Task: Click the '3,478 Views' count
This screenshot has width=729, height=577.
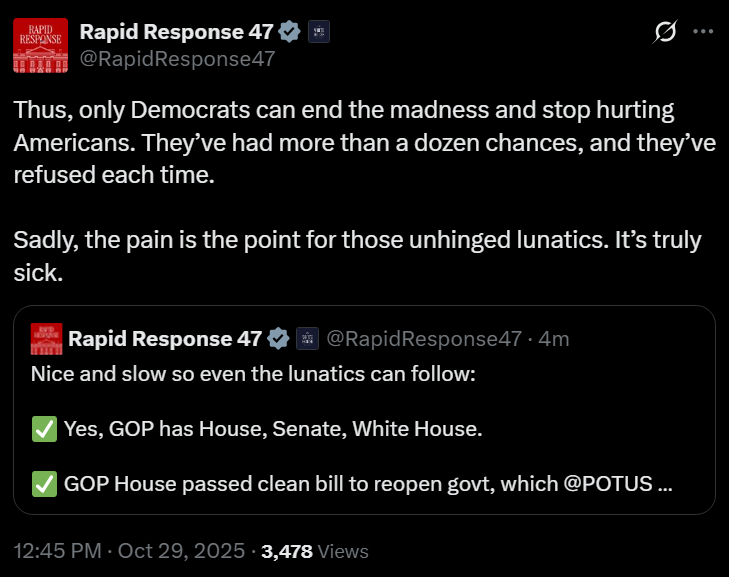Action: [315, 551]
